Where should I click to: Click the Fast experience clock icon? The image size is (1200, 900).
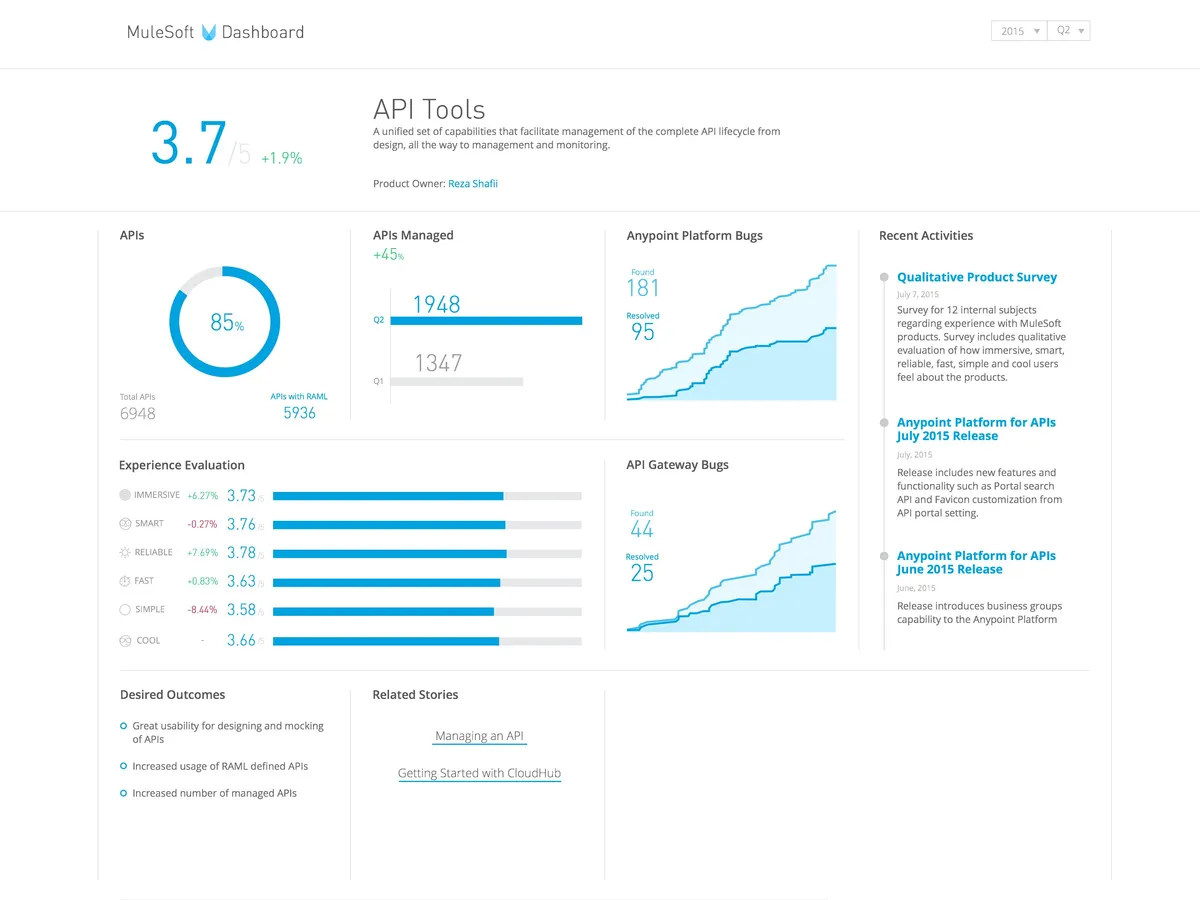[x=125, y=581]
